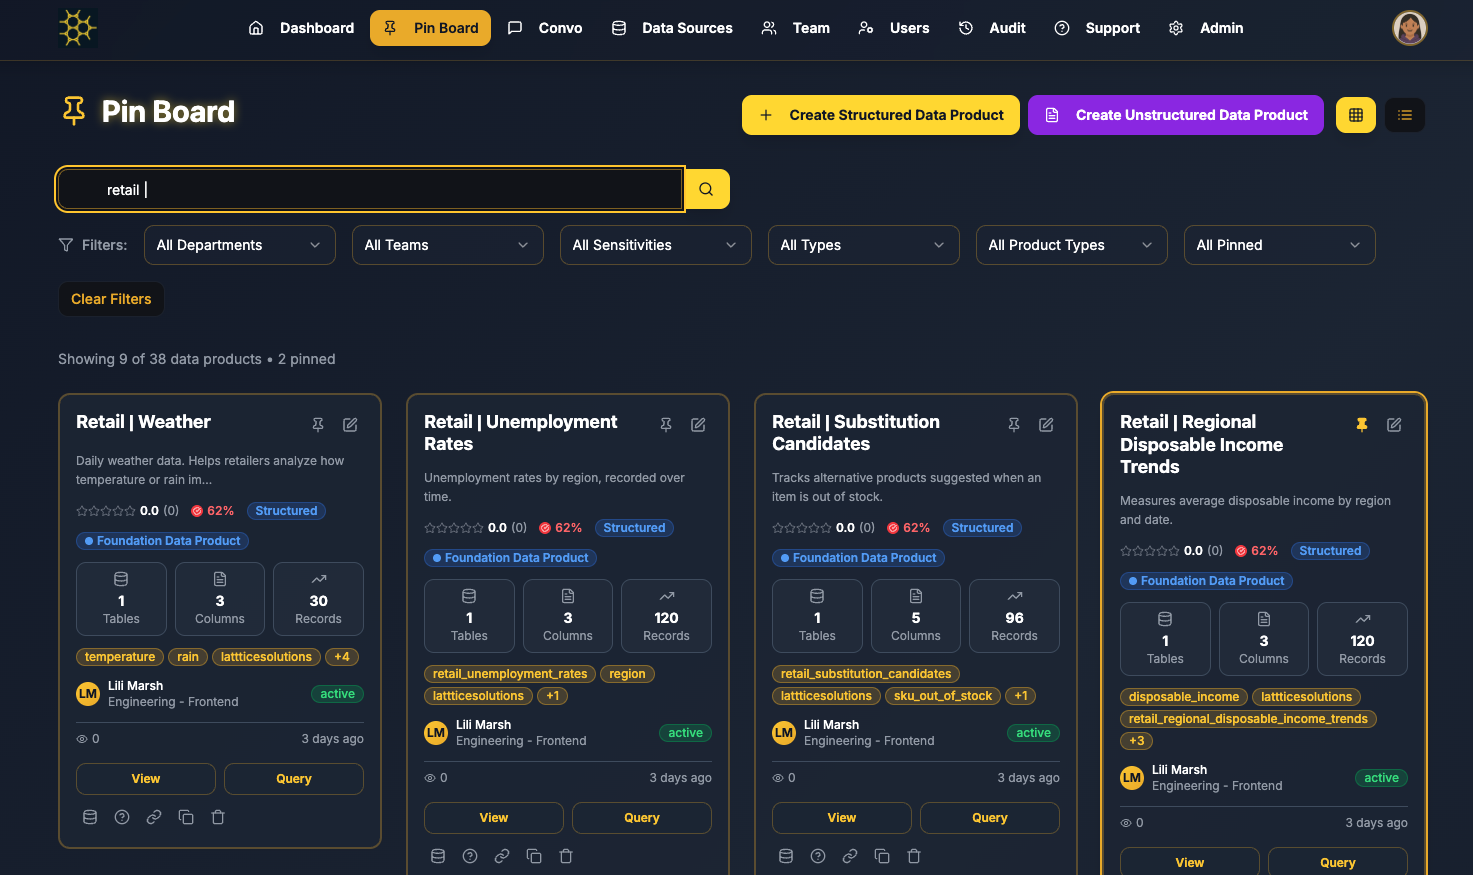The height and width of the screenshot is (875, 1473).
Task: Focus the search field containing "retail"
Action: pyautogui.click(x=370, y=189)
